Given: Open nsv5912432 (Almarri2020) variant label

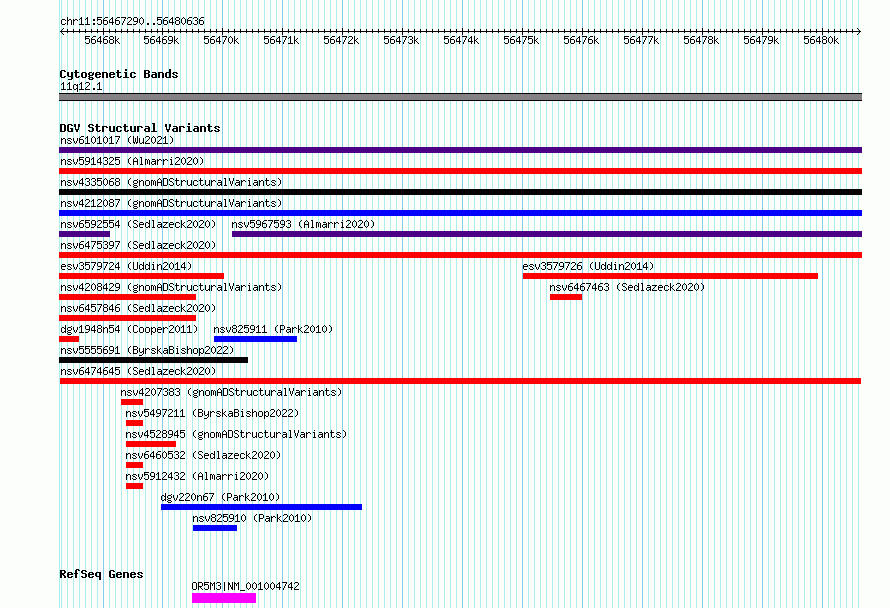Looking at the screenshot, I should point(197,476).
